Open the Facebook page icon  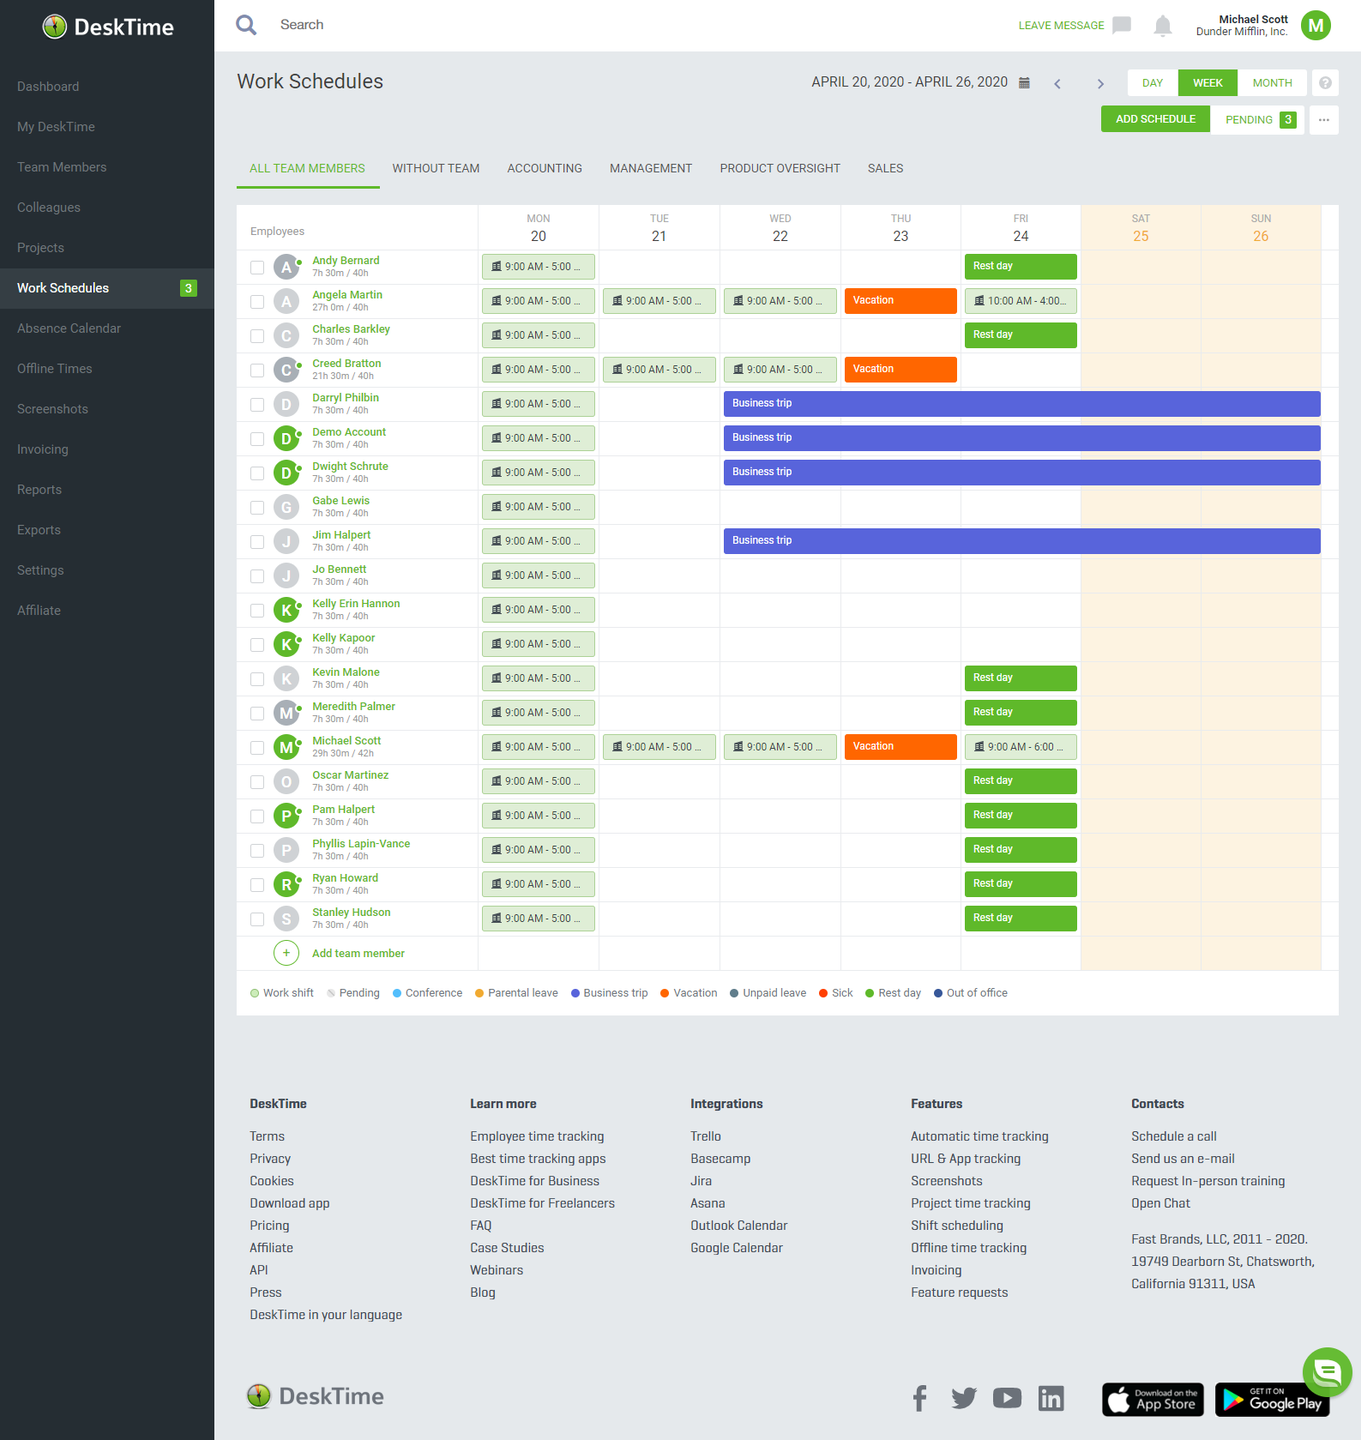pyautogui.click(x=920, y=1398)
